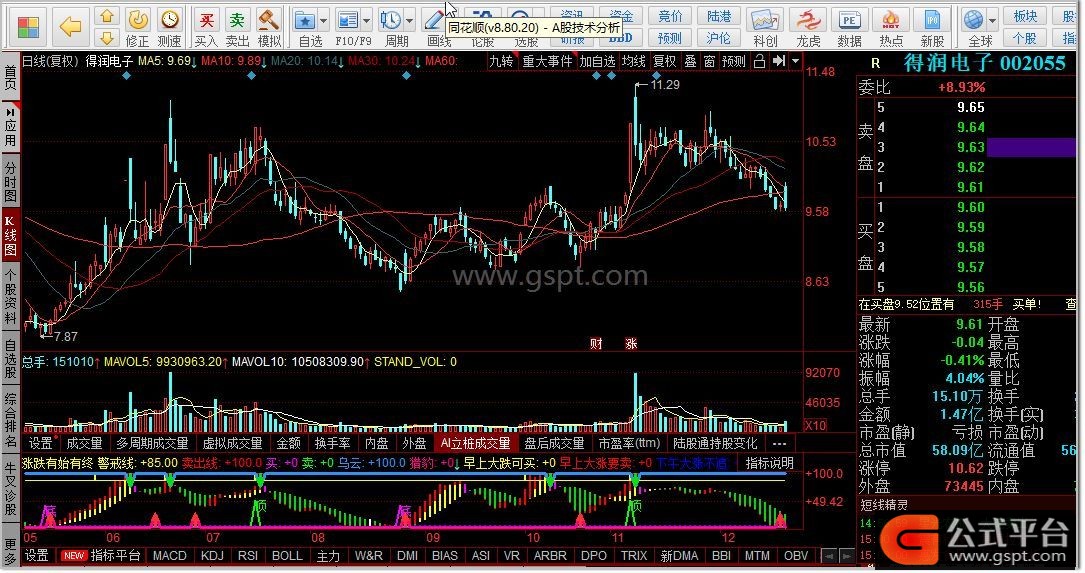Image resolution: width=1085 pixels, height=573 pixels.
Task: Expand the 周期 dropdown arrow
Action: pyautogui.click(x=410, y=21)
